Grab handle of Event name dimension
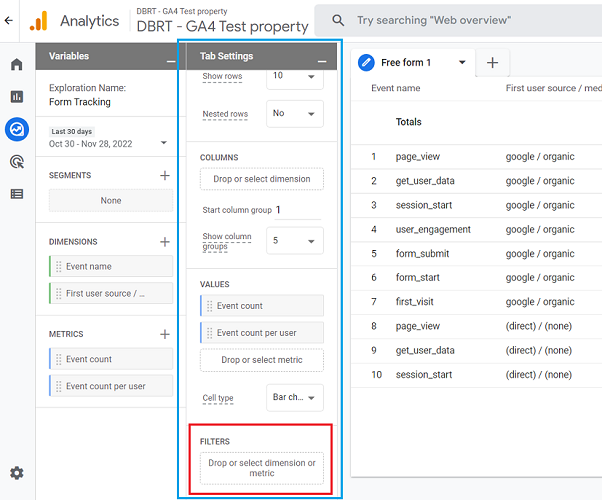The image size is (602, 500). pyautogui.click(x=59, y=267)
